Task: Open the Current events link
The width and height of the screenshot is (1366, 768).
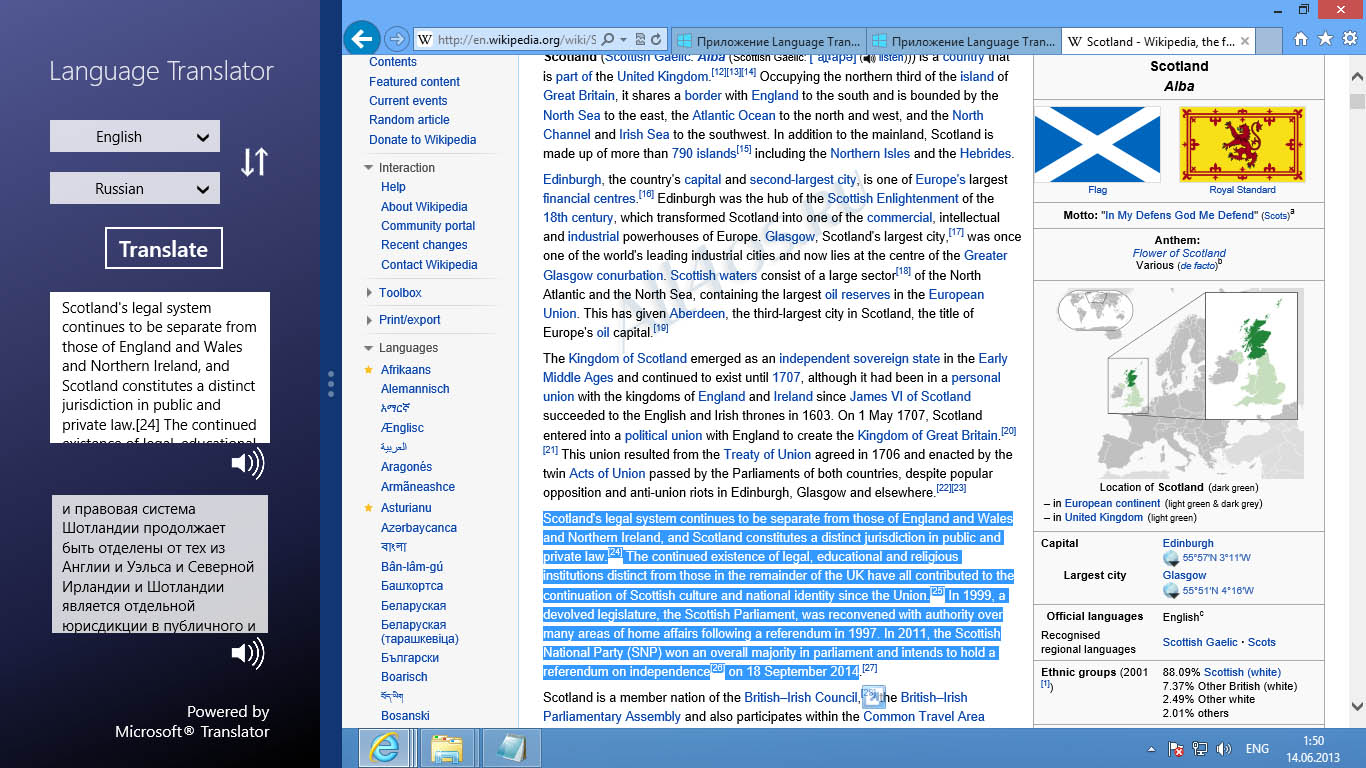Action: coord(408,101)
